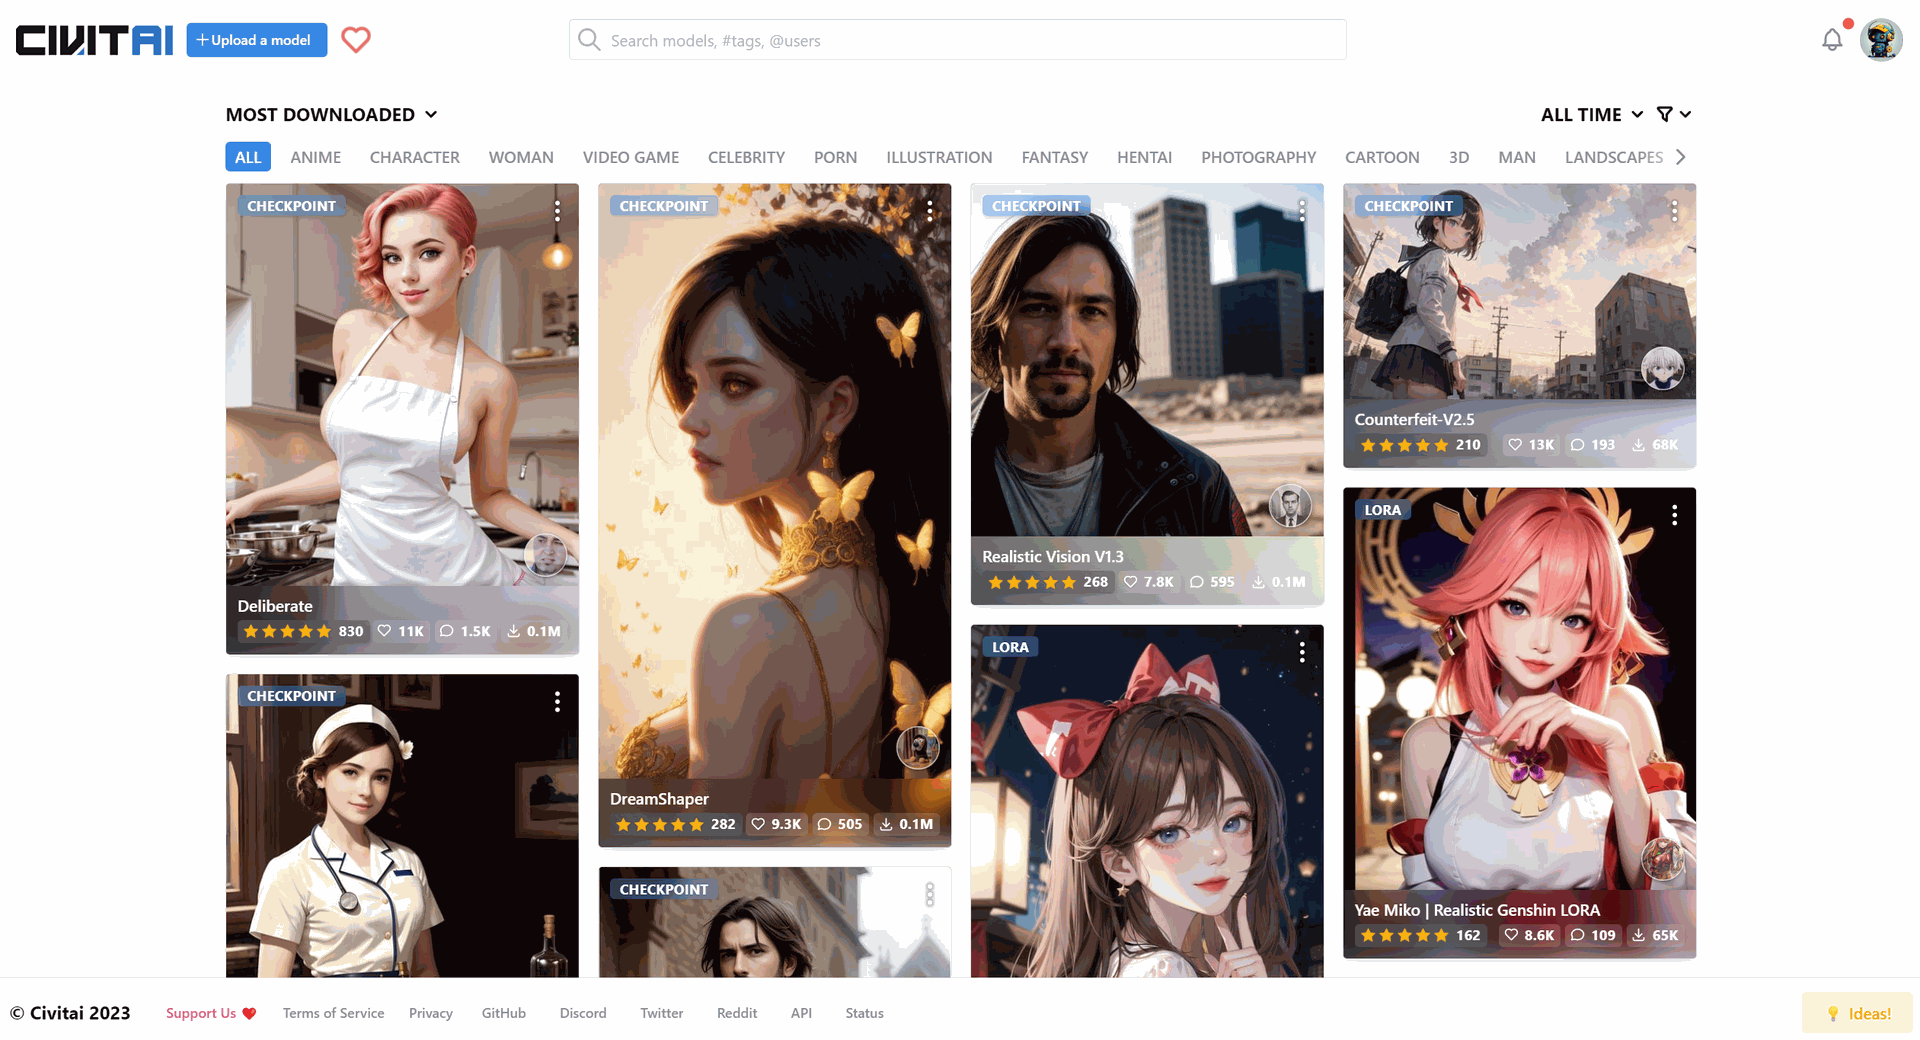1920x1040 pixels.
Task: Click the creator avatar on Realistic Vision card
Action: 1290,506
